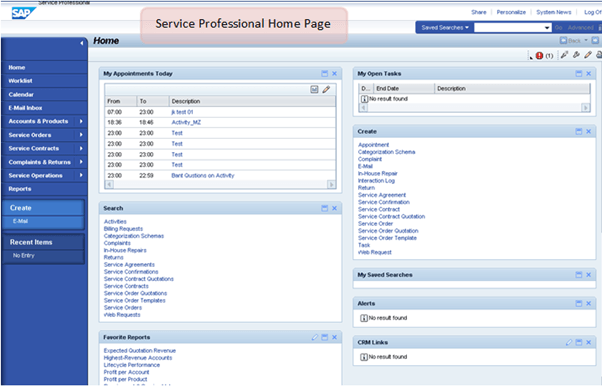Close the Alerts tile

point(589,303)
